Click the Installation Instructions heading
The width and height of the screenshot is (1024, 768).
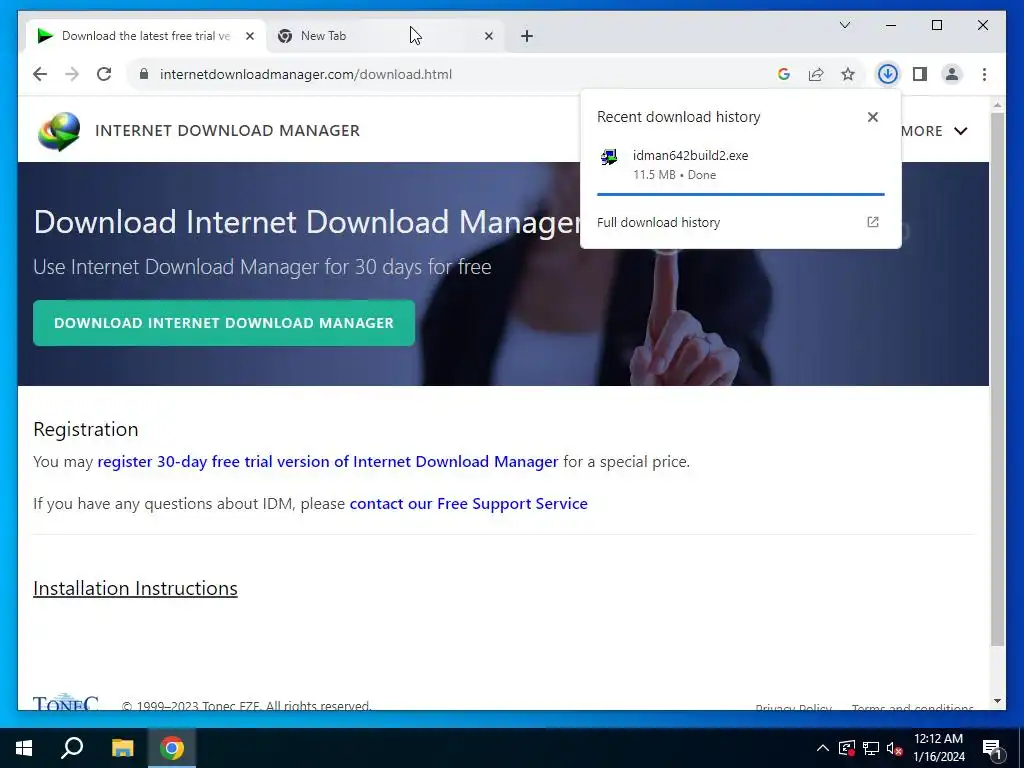[x=135, y=588]
